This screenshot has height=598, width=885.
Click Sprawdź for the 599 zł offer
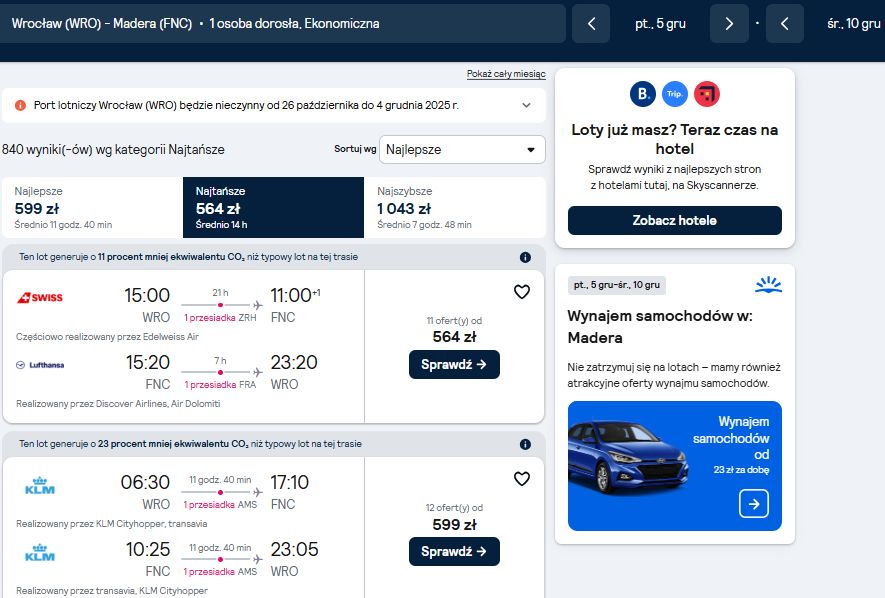point(454,551)
